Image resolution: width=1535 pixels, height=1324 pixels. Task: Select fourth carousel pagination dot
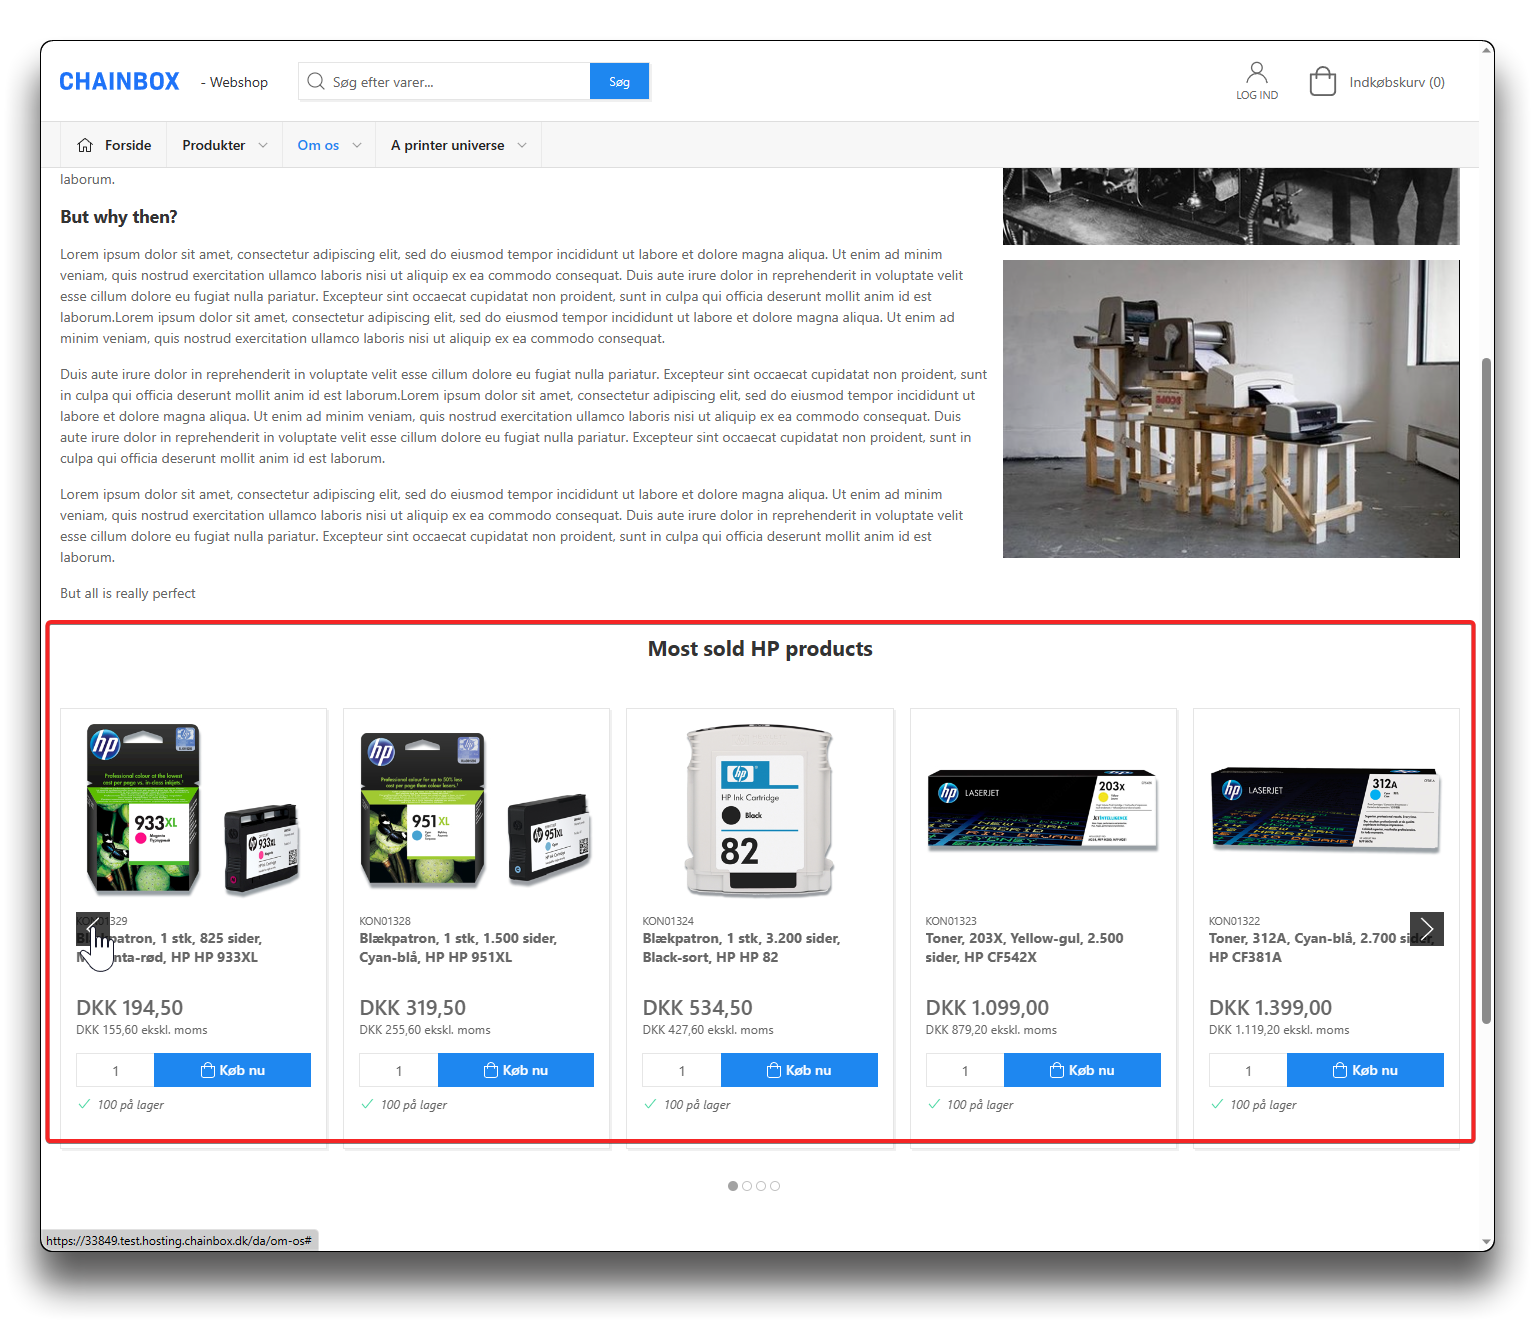775,1186
